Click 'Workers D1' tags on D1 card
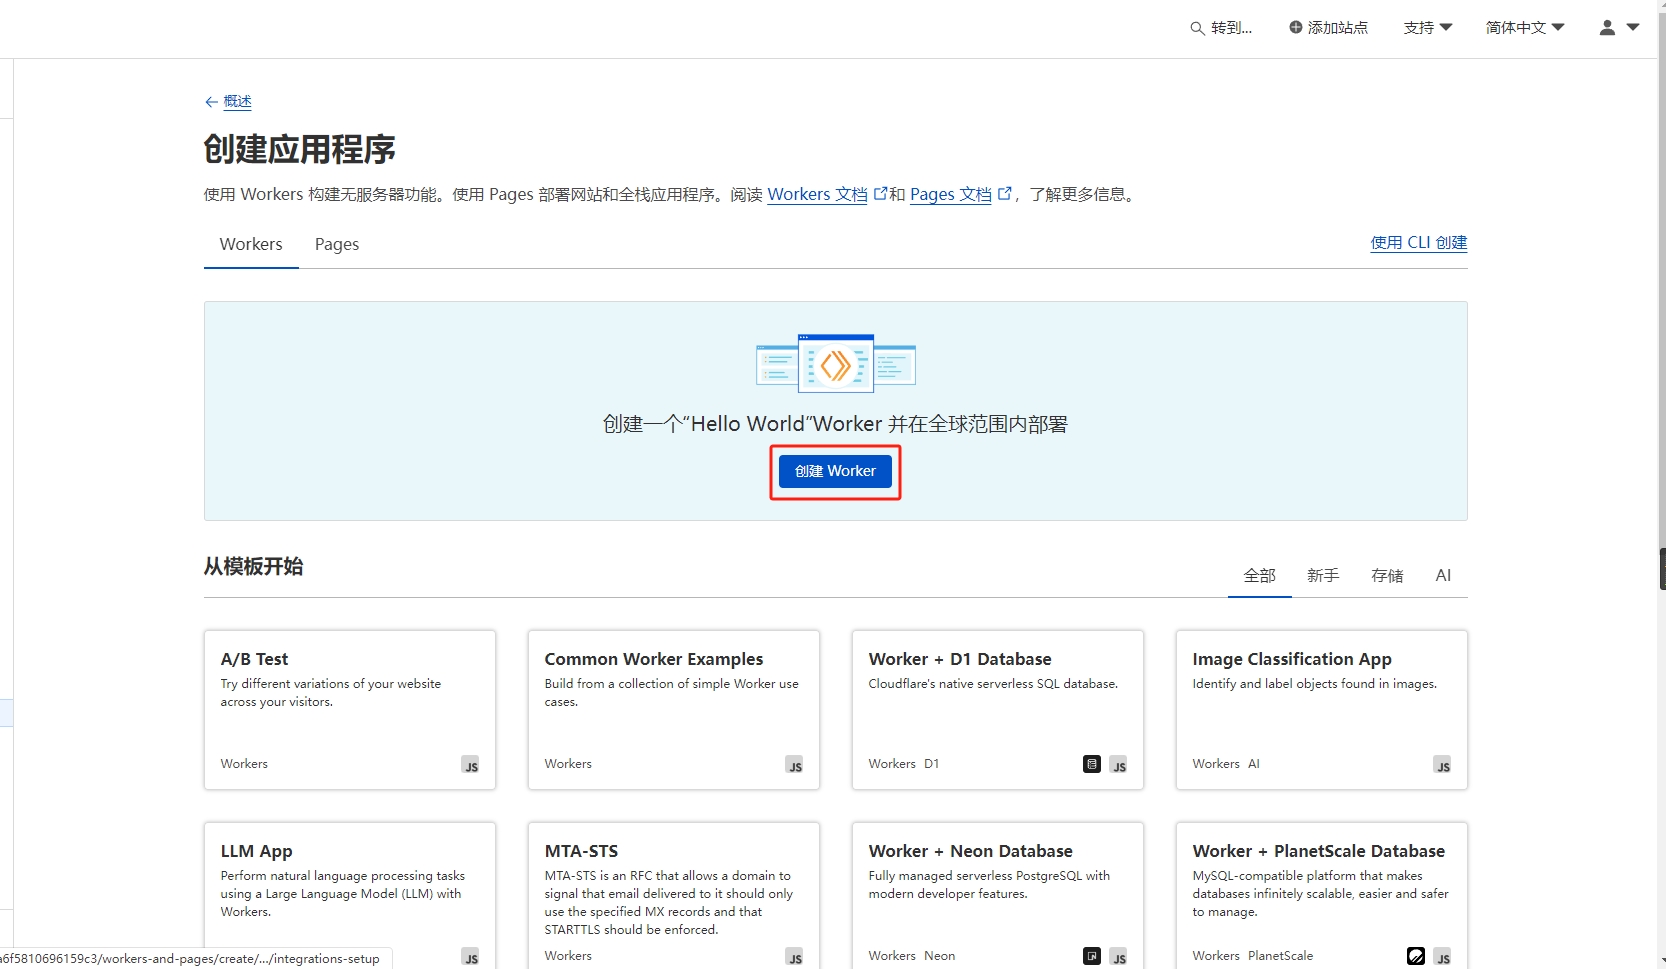This screenshot has height=969, width=1666. tap(904, 764)
